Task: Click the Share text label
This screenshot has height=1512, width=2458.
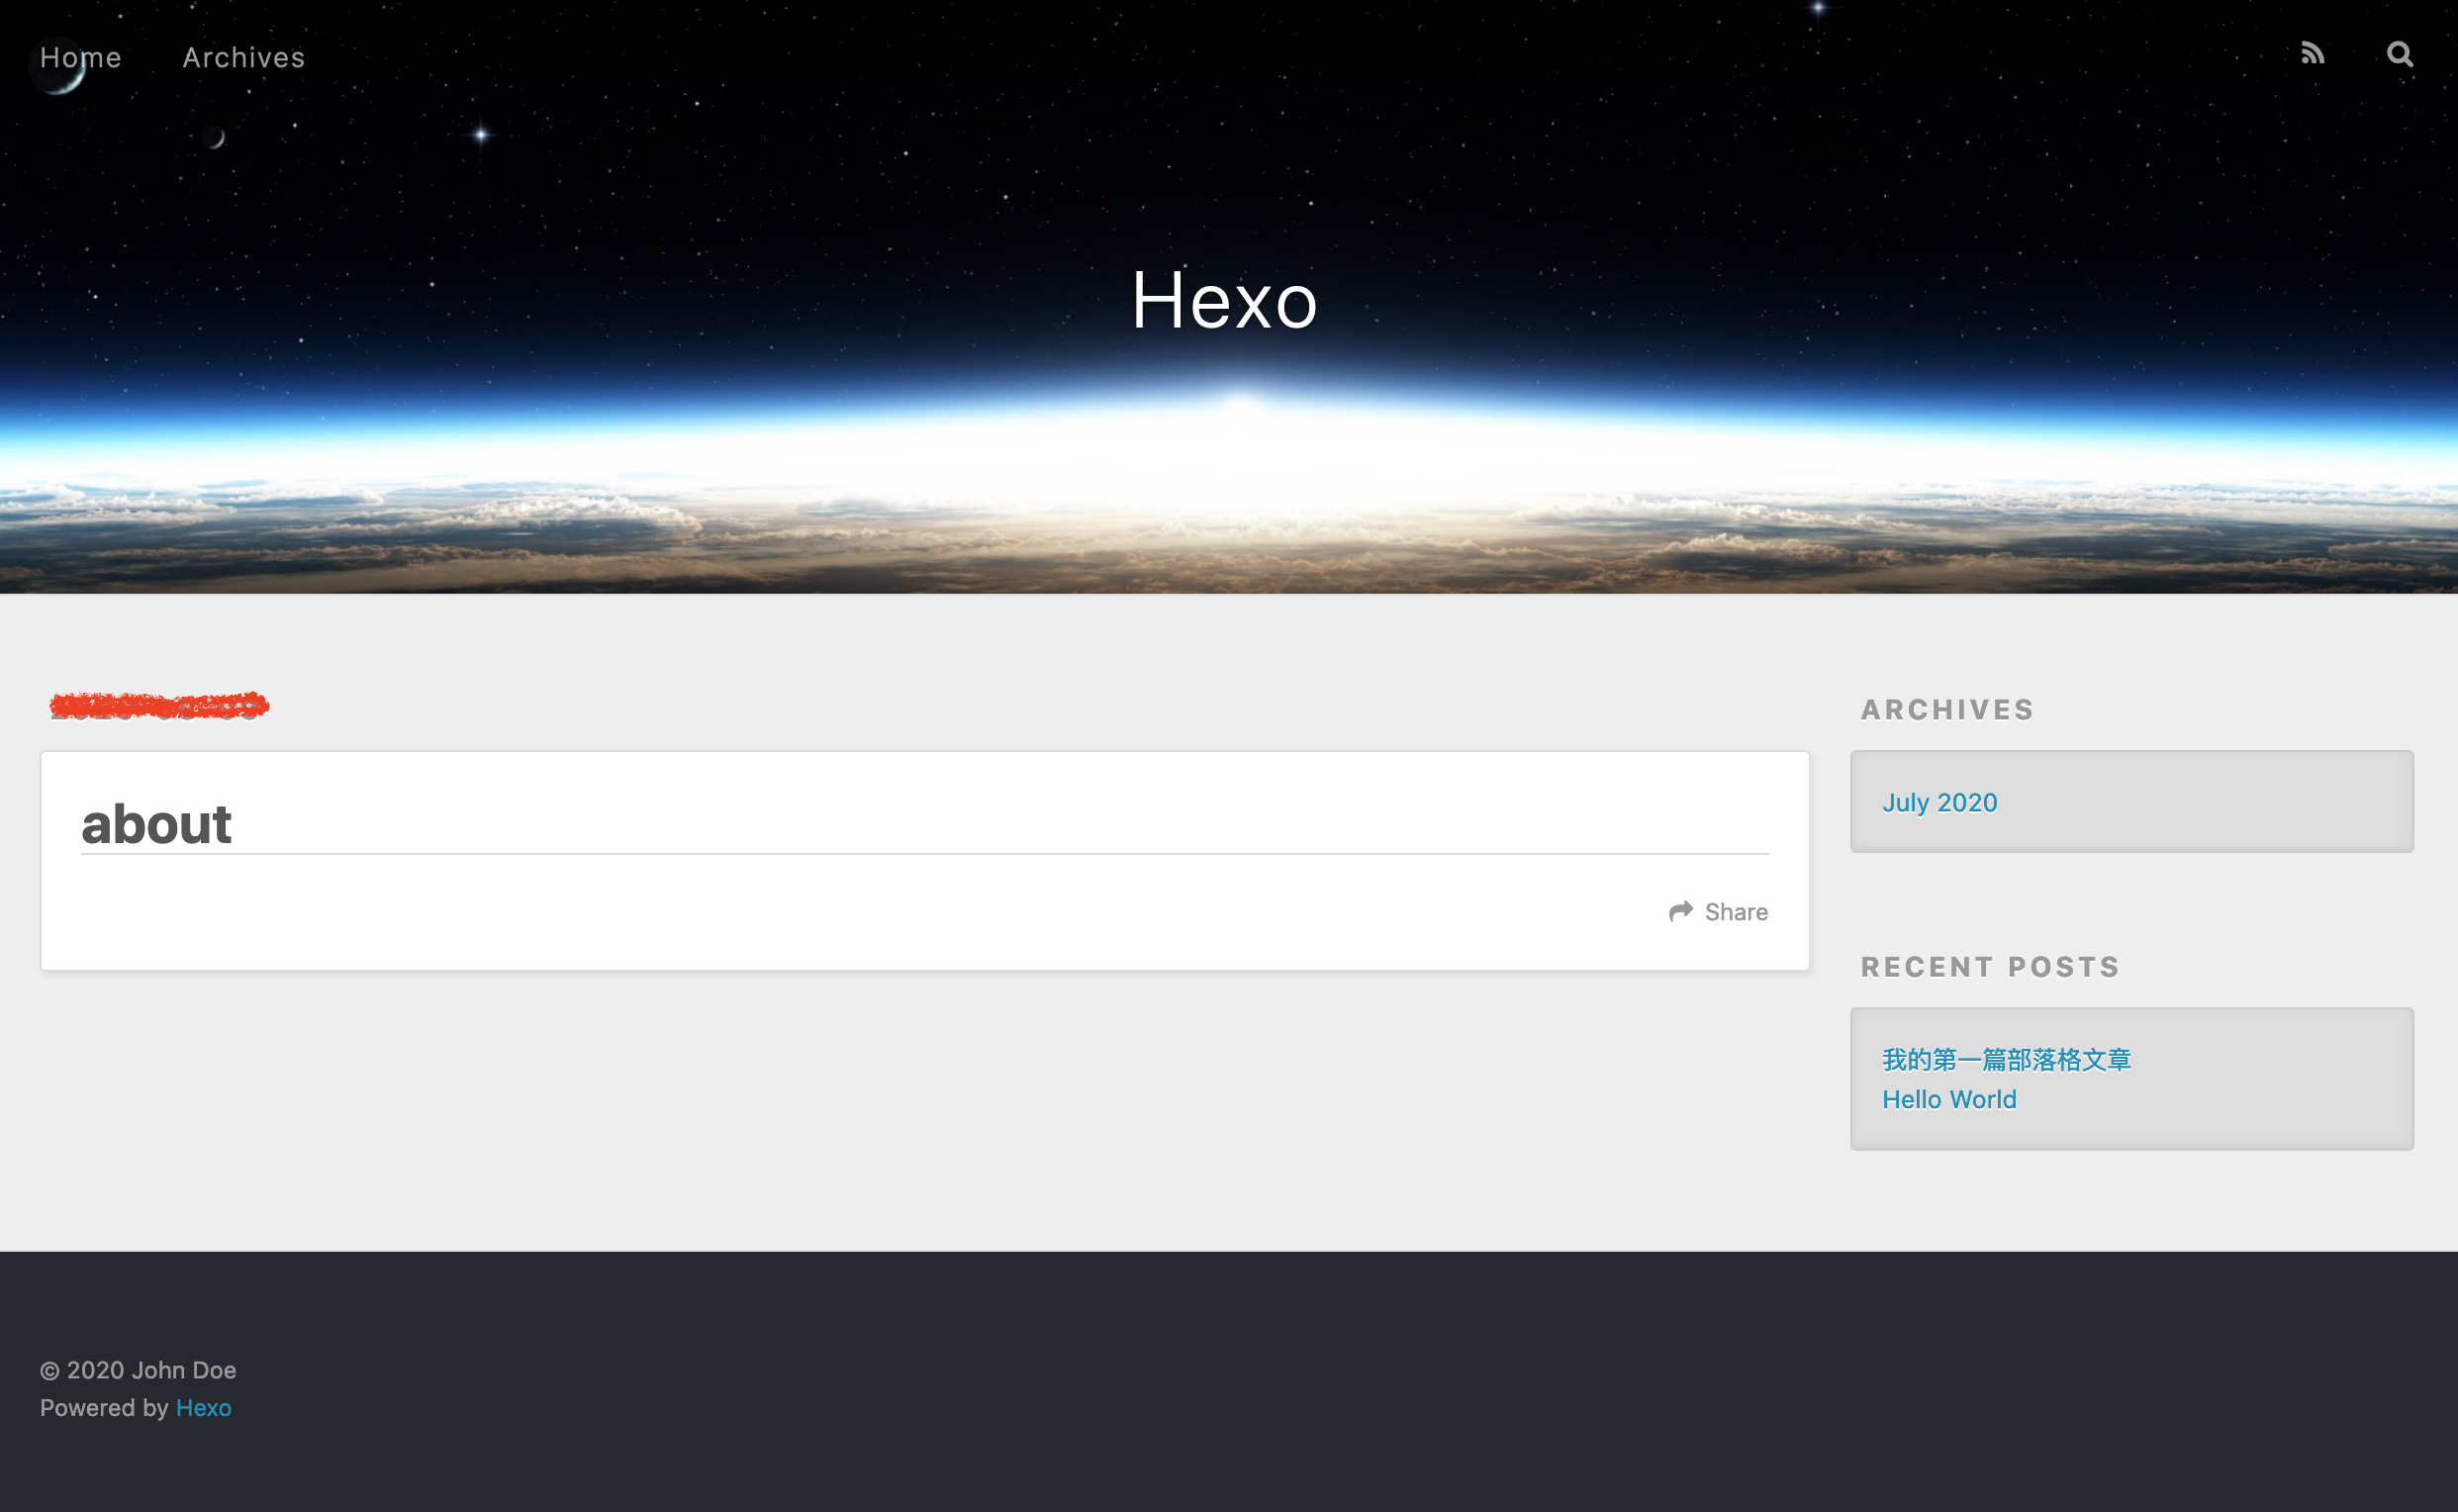Action: click(1736, 912)
